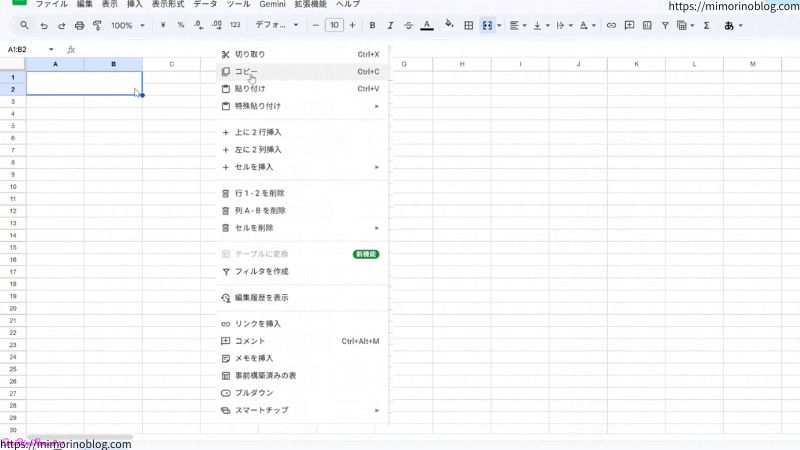The height and width of the screenshot is (450, 800).
Task: Open the fill color picker
Action: click(x=449, y=24)
